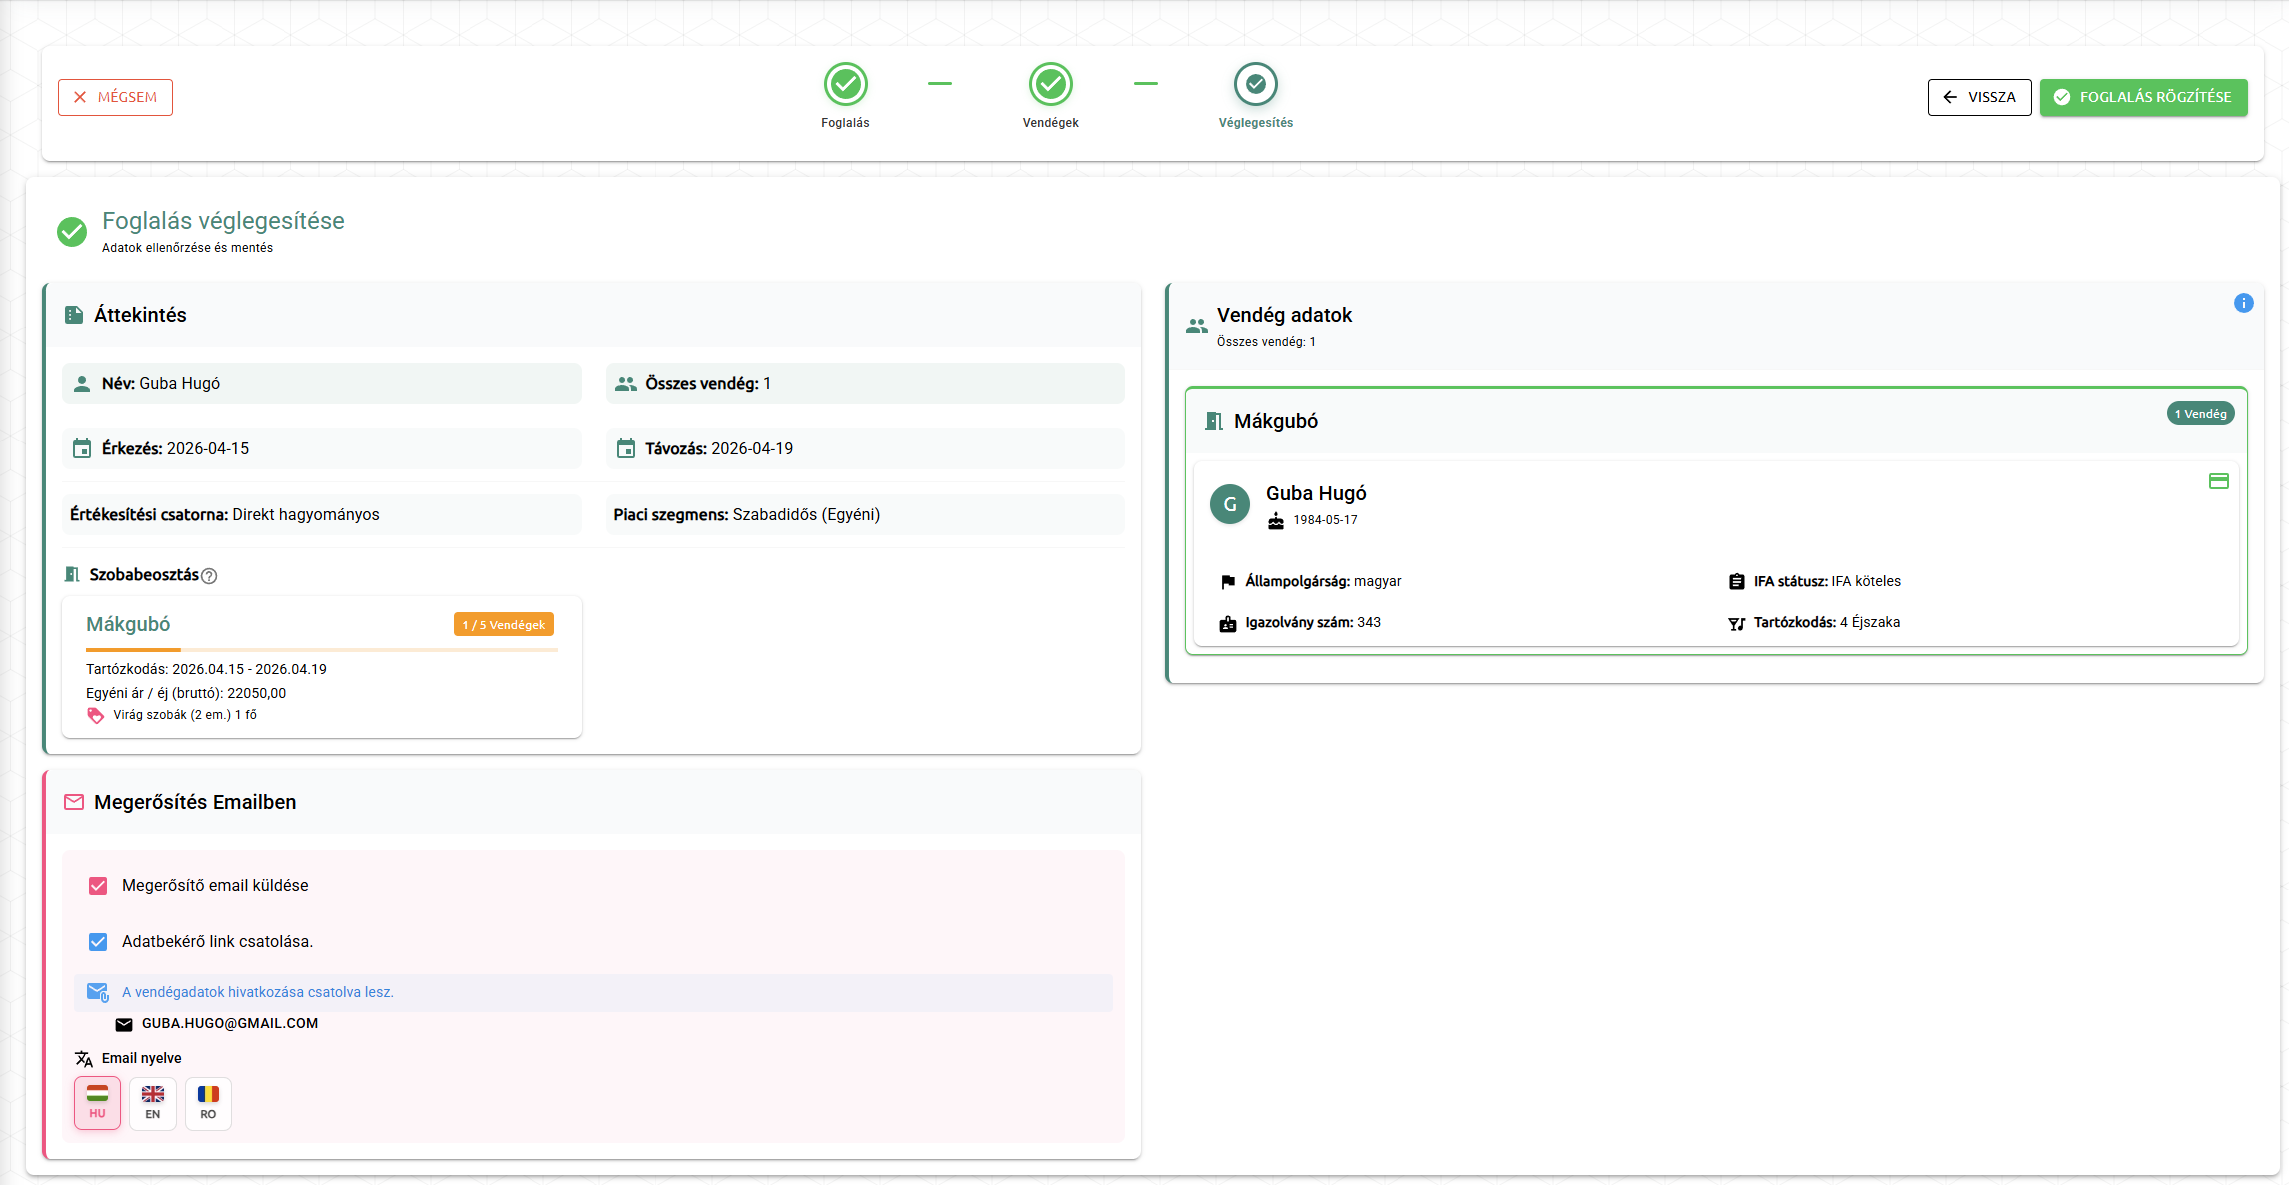Toggle Adatbekérő link csatolása checkbox
2289x1185 pixels.
pyautogui.click(x=98, y=942)
